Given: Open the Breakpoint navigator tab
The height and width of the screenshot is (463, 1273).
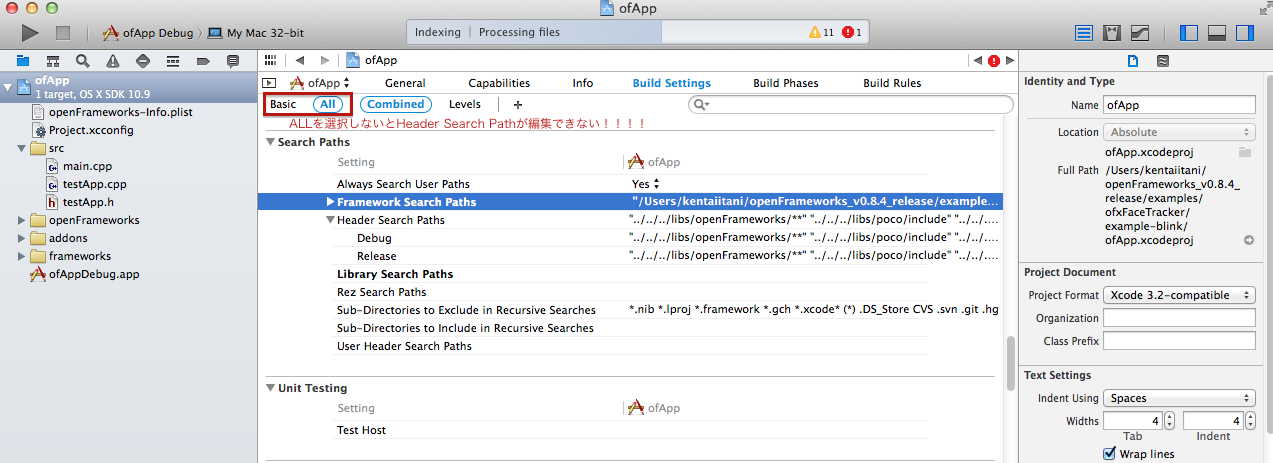Looking at the screenshot, I should (202, 61).
